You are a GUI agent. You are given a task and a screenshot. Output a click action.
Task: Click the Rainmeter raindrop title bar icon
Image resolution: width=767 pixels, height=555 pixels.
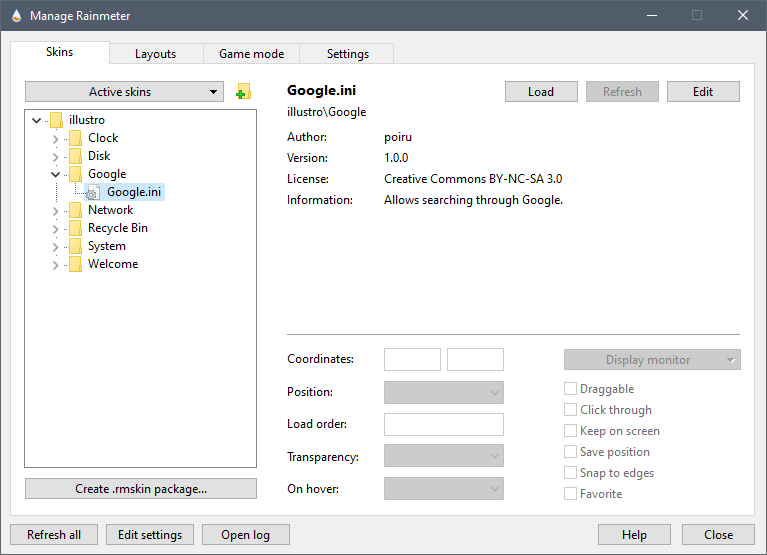[17, 16]
